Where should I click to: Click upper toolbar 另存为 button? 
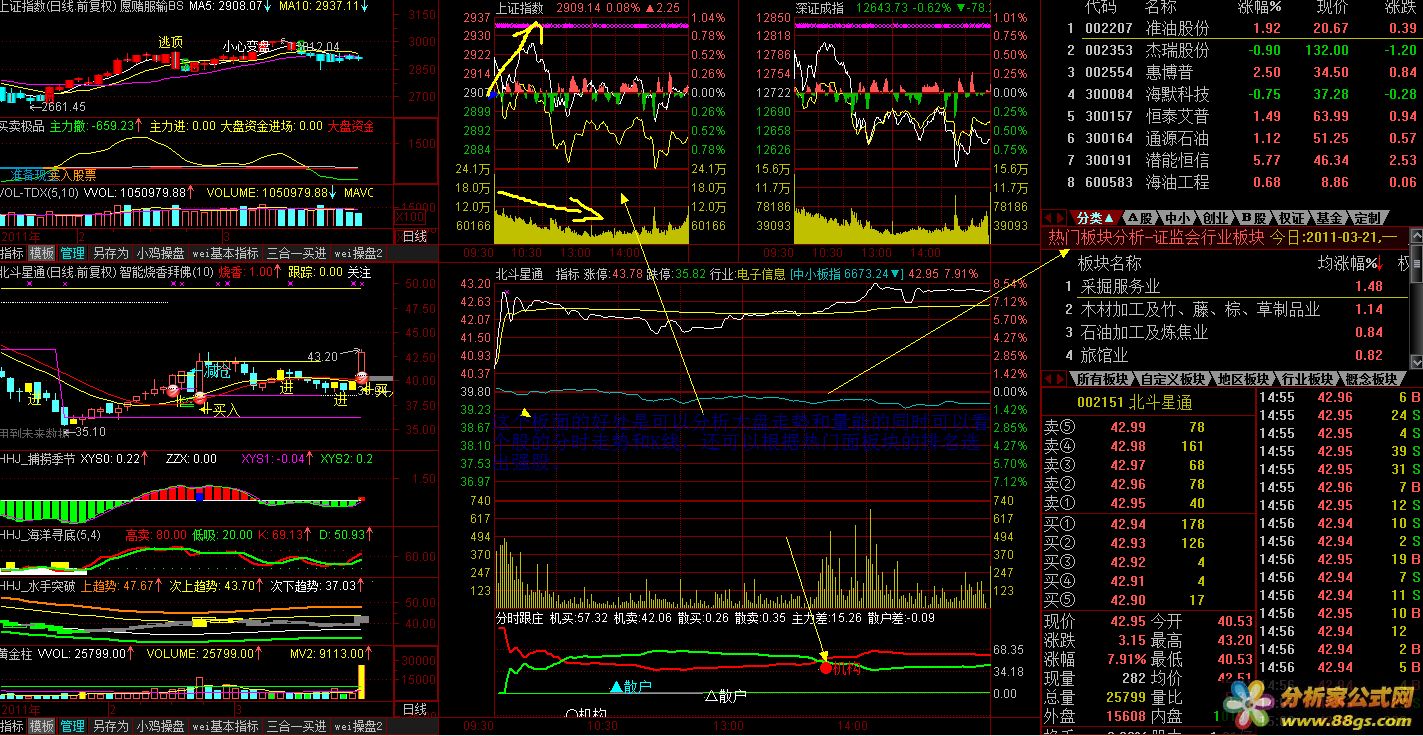pyautogui.click(x=110, y=253)
